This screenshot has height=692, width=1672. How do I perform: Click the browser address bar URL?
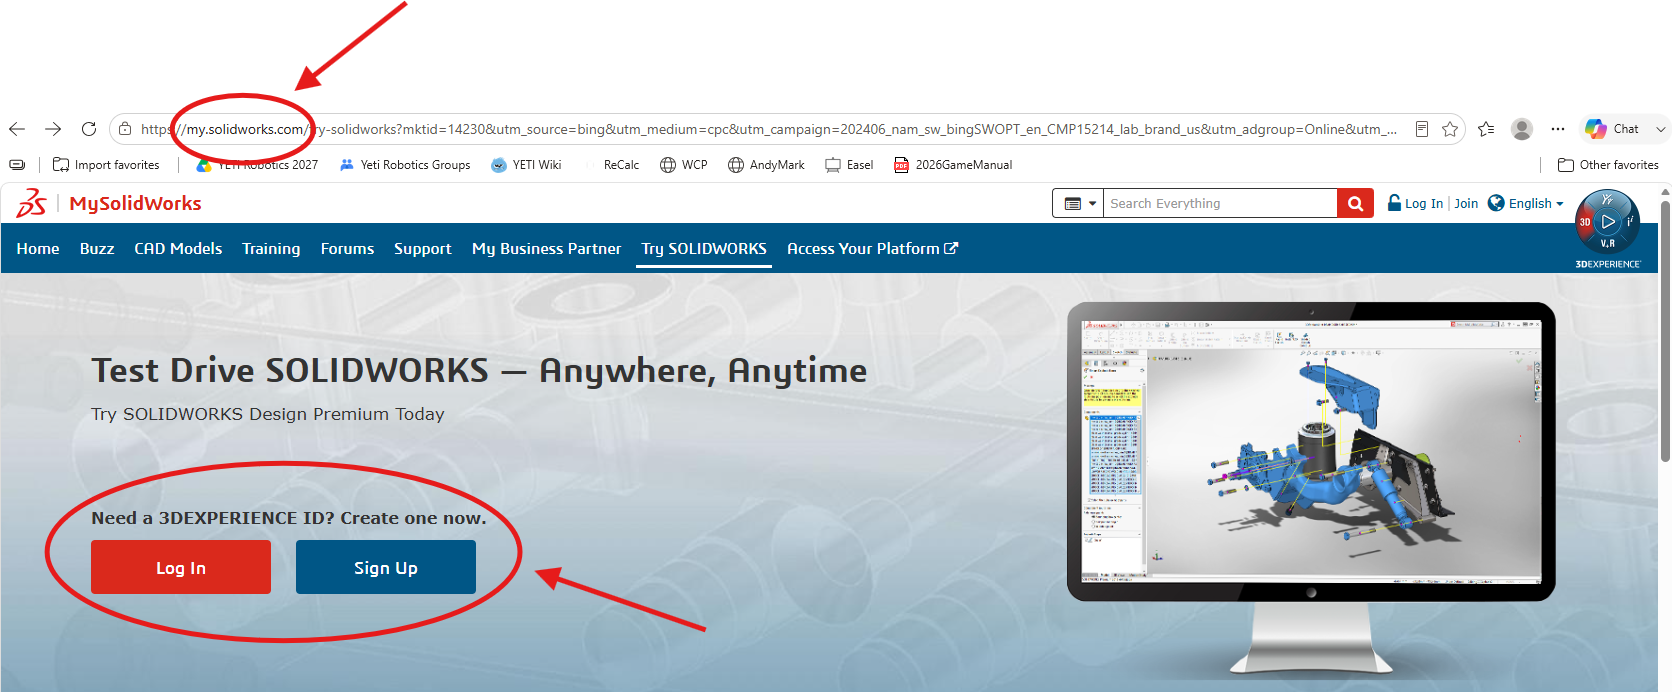pyautogui.click(x=768, y=129)
